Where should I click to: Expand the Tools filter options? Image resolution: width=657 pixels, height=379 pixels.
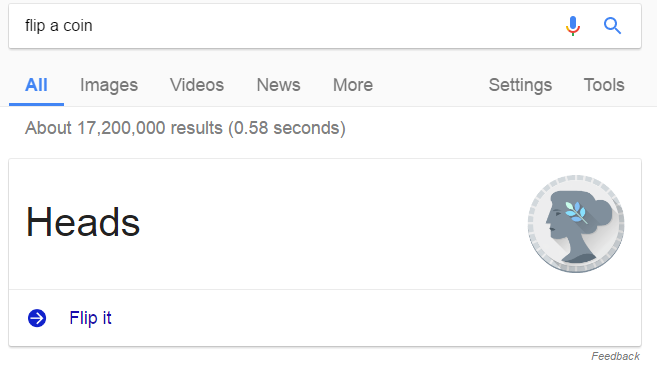point(604,85)
